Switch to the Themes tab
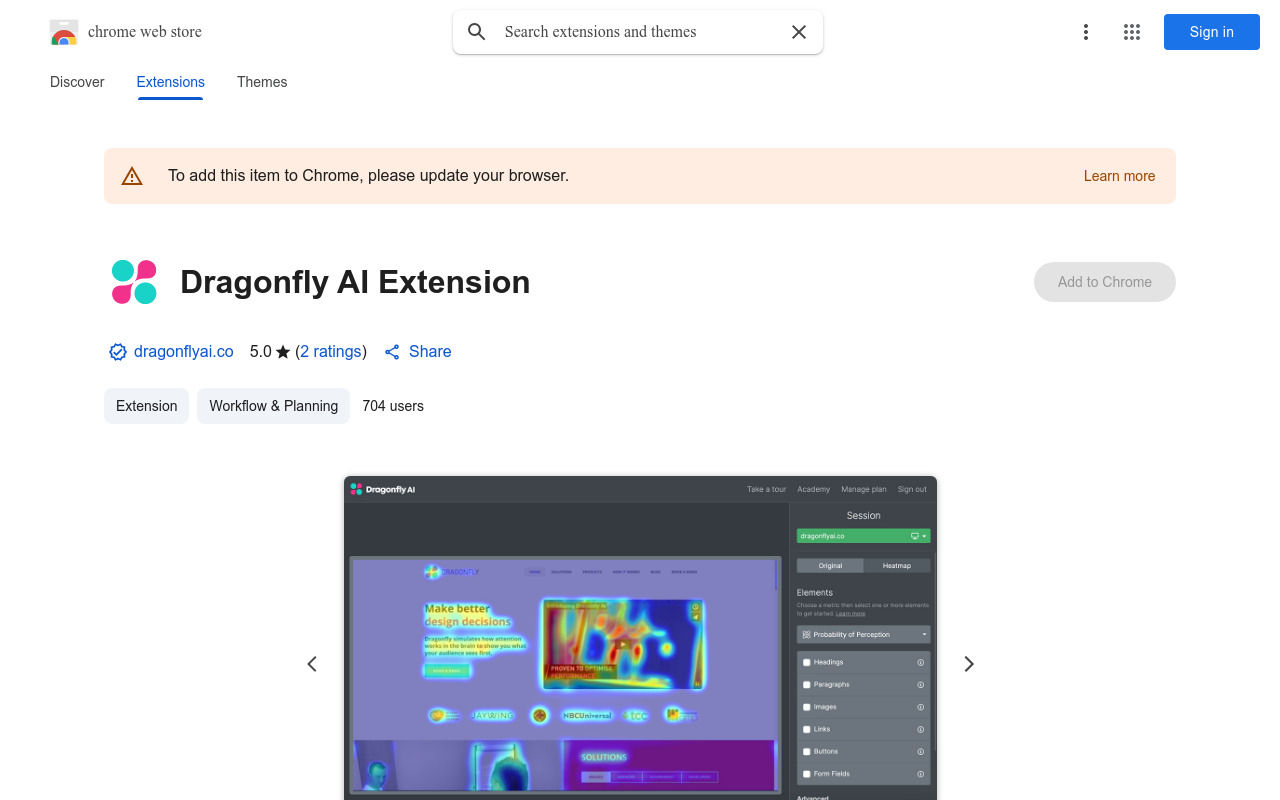 tap(262, 82)
